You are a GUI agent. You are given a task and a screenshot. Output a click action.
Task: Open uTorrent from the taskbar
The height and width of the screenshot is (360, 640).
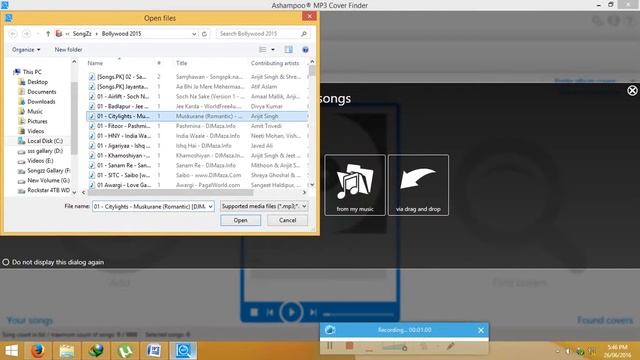(125, 351)
